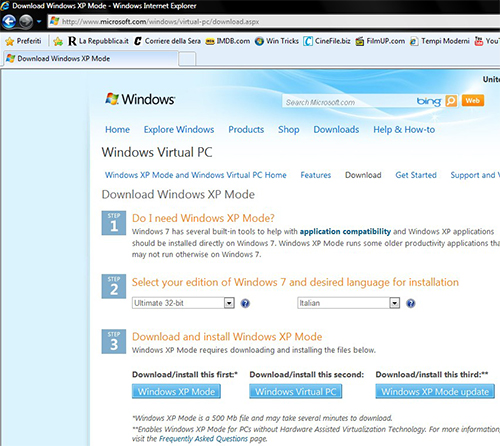Open the CineFile.biz bookmark
500x446 pixels.
(x=327, y=41)
